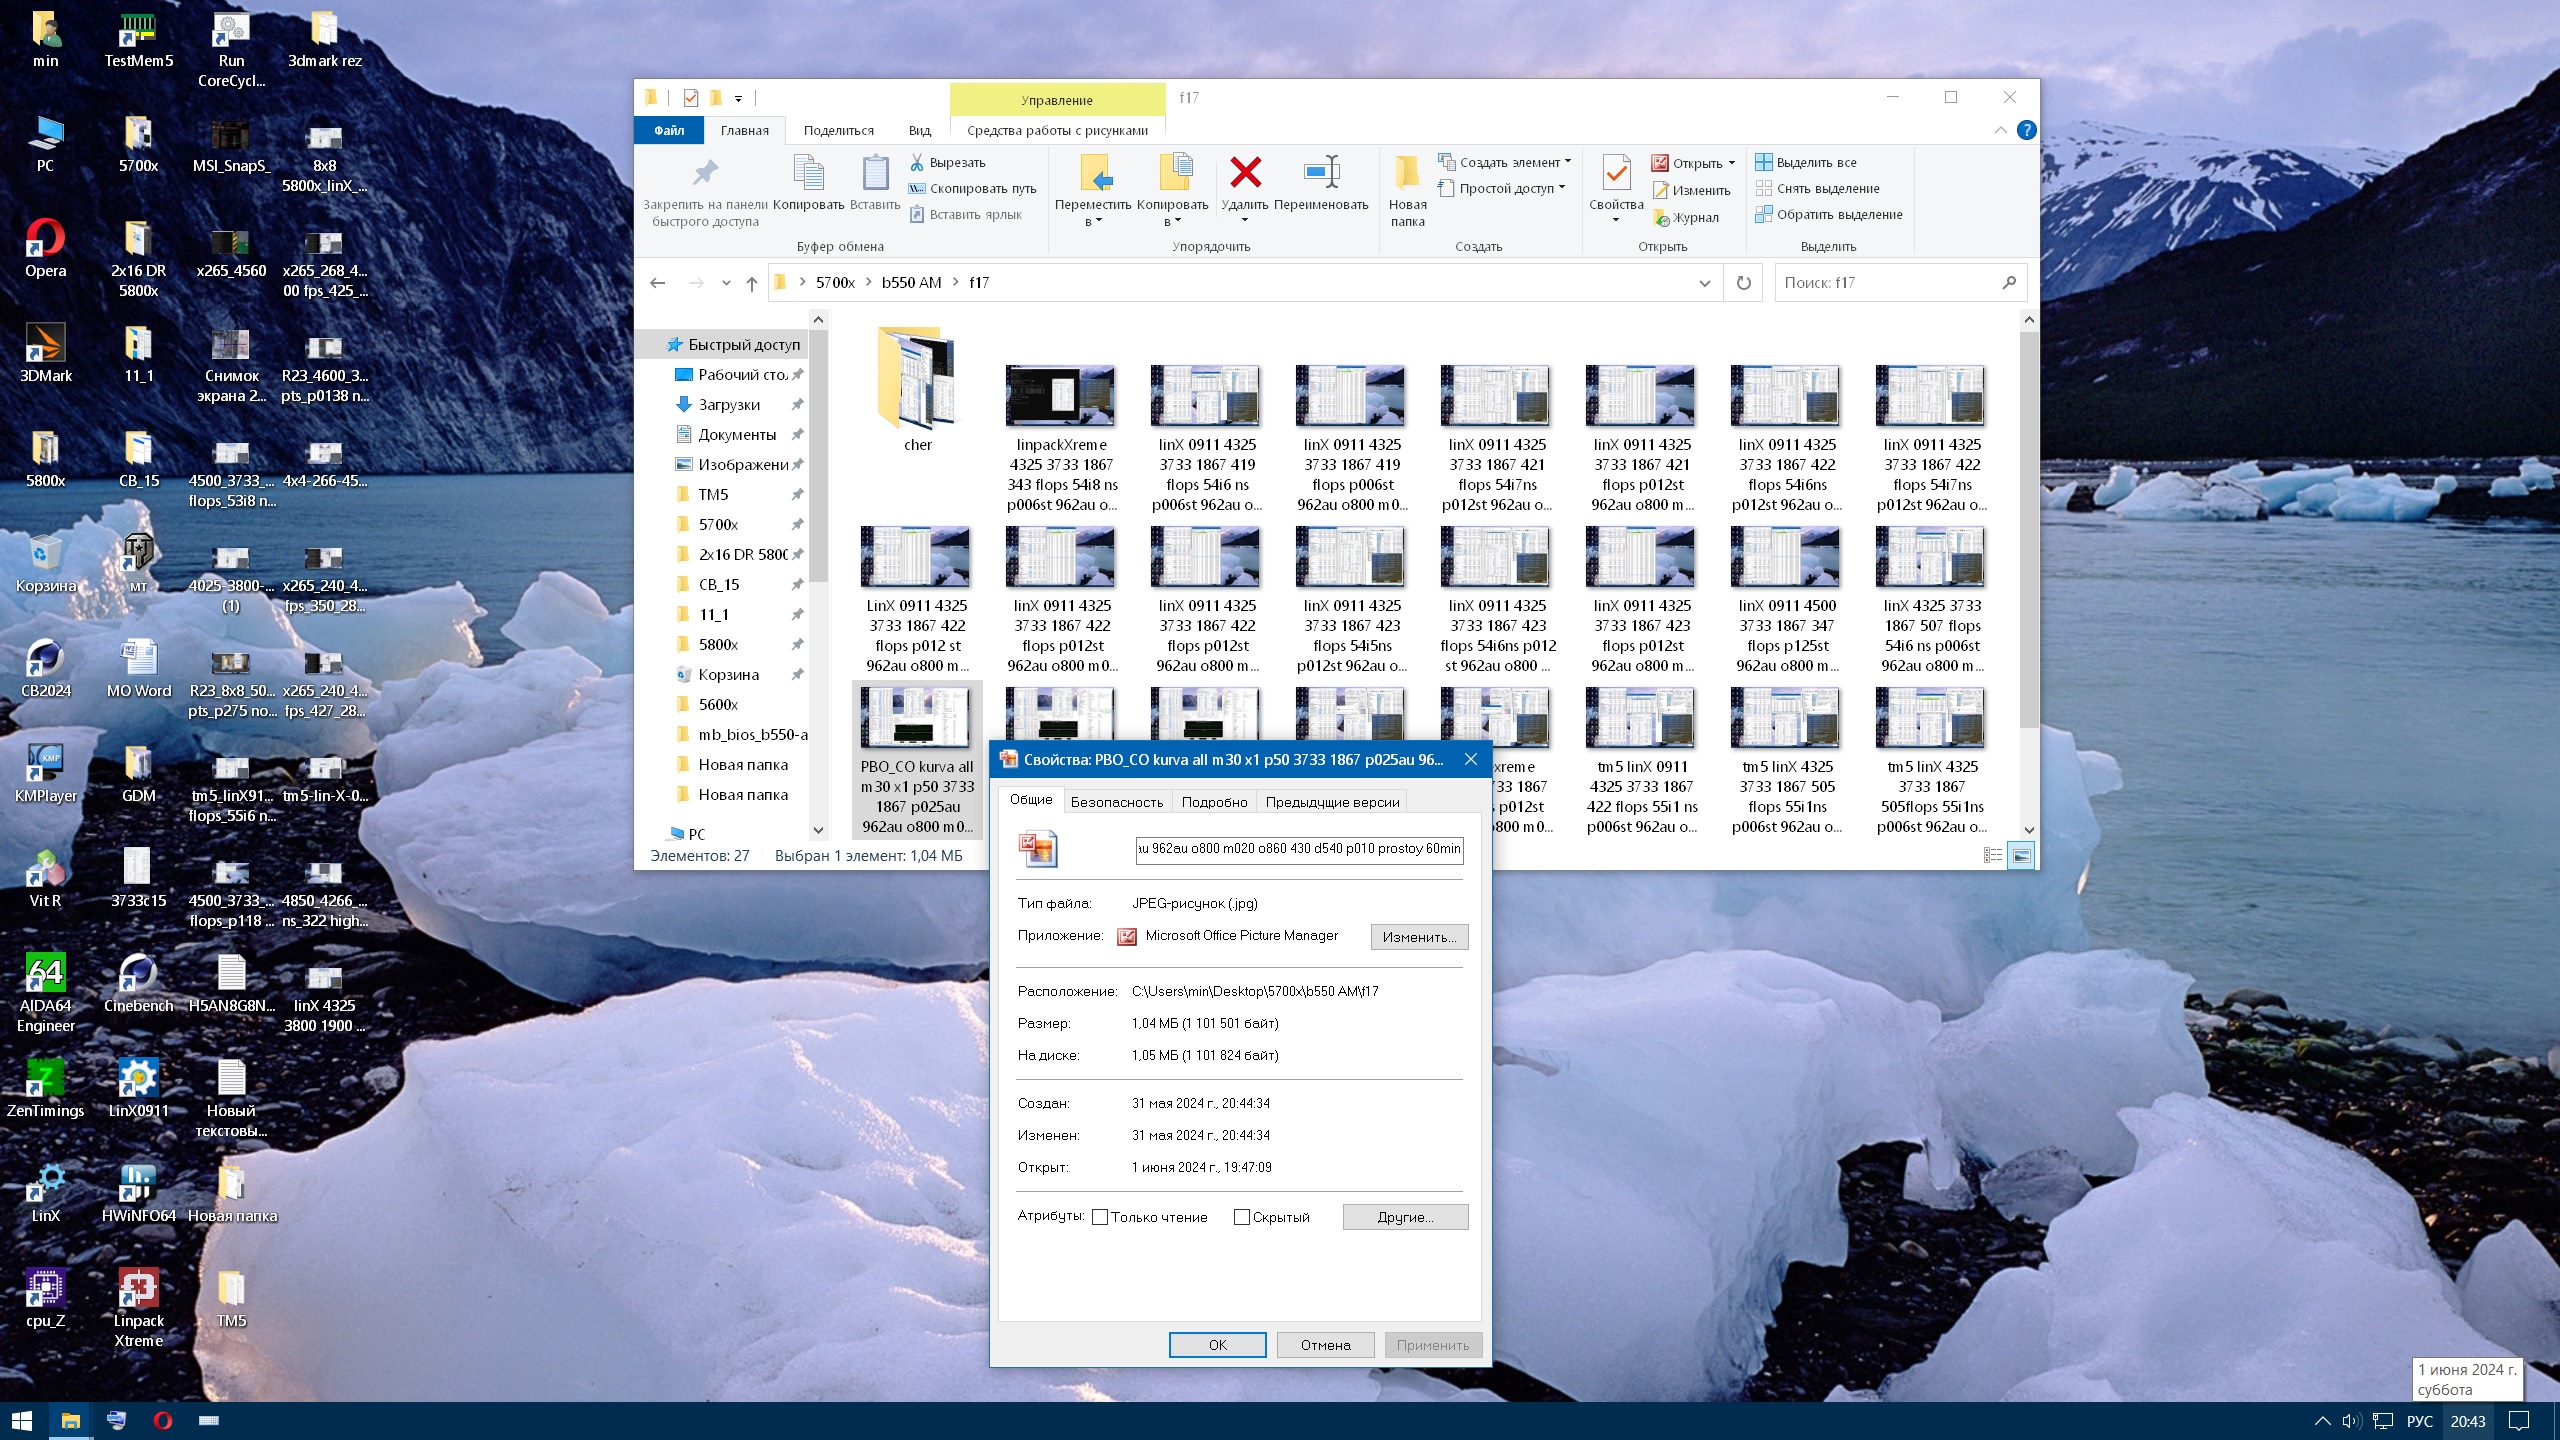This screenshot has width=2560, height=1440.
Task: Click the red Delete icon in ribbon
Action: click(1244, 174)
